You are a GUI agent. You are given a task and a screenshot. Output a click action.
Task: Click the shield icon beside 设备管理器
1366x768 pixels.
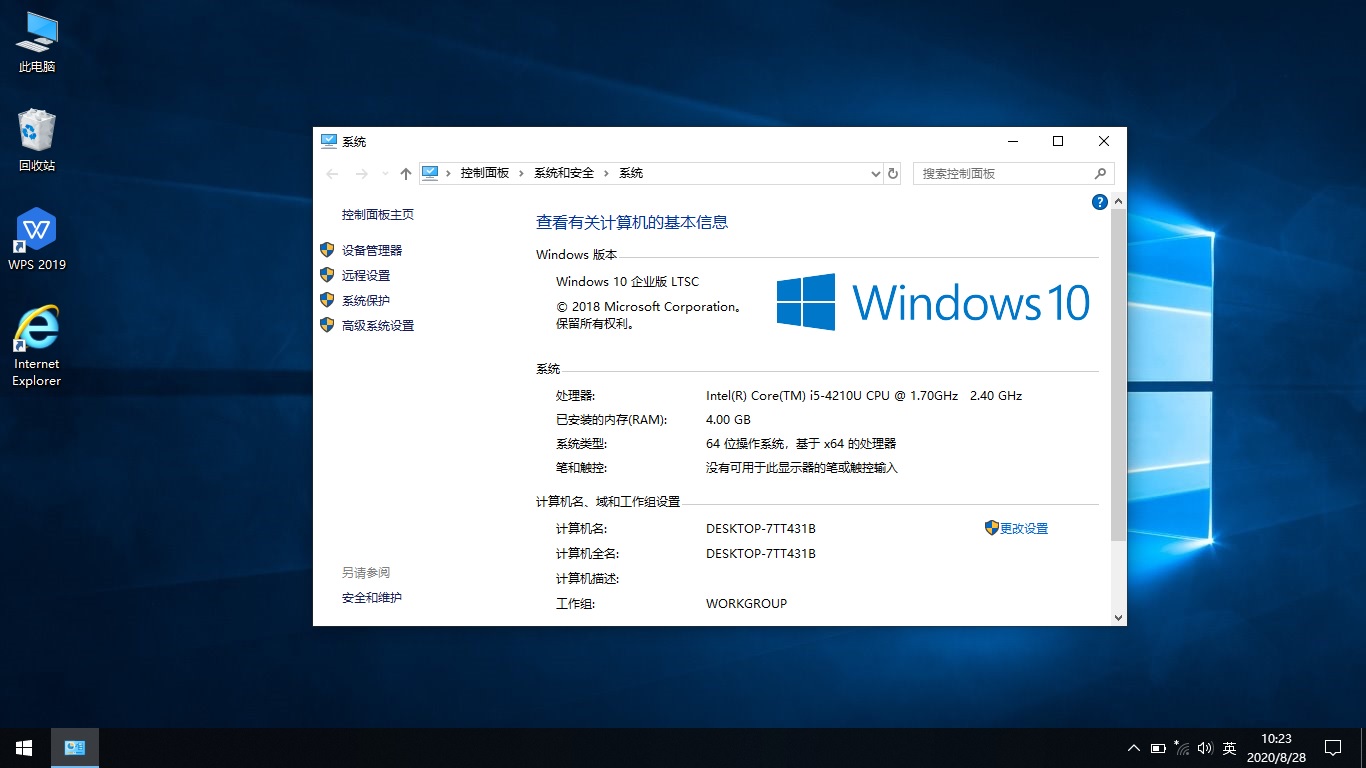point(327,250)
